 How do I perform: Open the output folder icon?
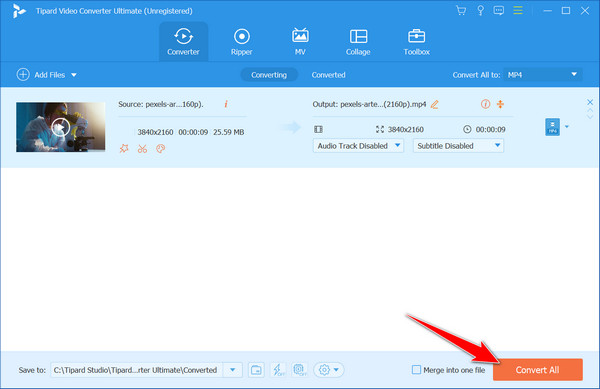click(x=256, y=370)
